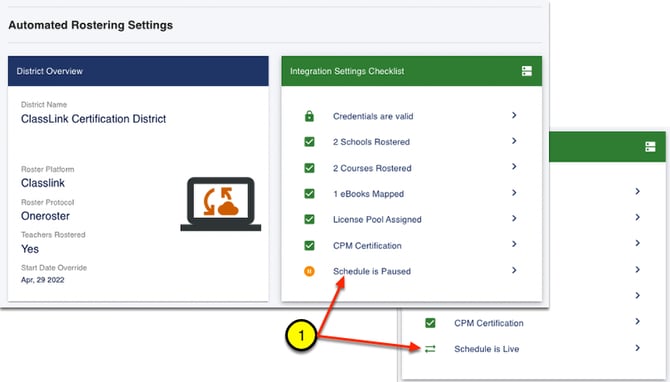Expand the 2 Schools Rostered row chevron

[x=514, y=141]
